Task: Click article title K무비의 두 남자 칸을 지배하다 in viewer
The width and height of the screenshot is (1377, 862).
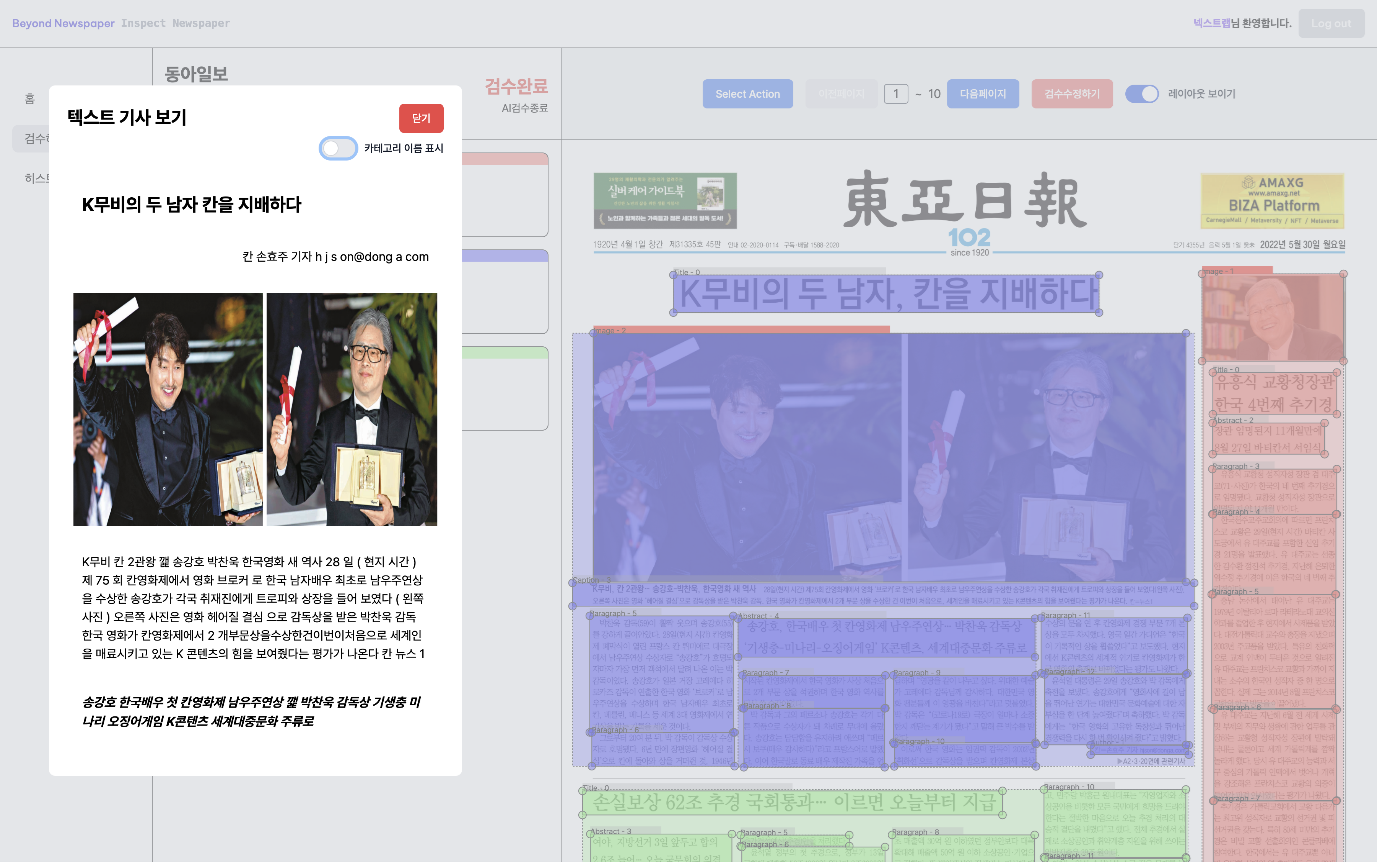Action: (x=191, y=205)
